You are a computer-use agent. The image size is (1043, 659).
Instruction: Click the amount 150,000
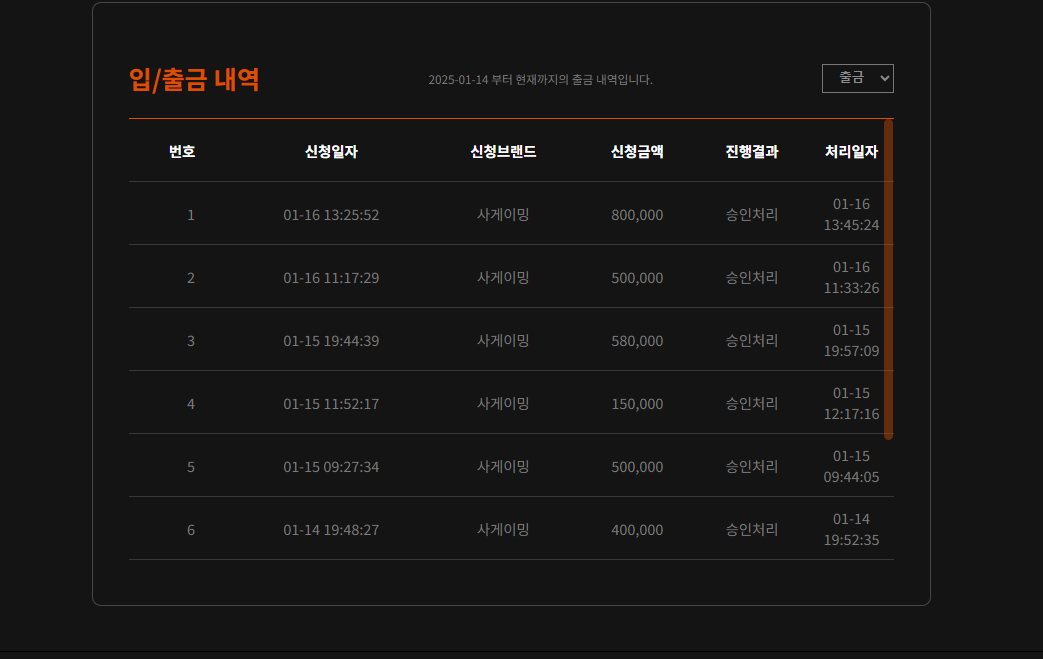(637, 404)
